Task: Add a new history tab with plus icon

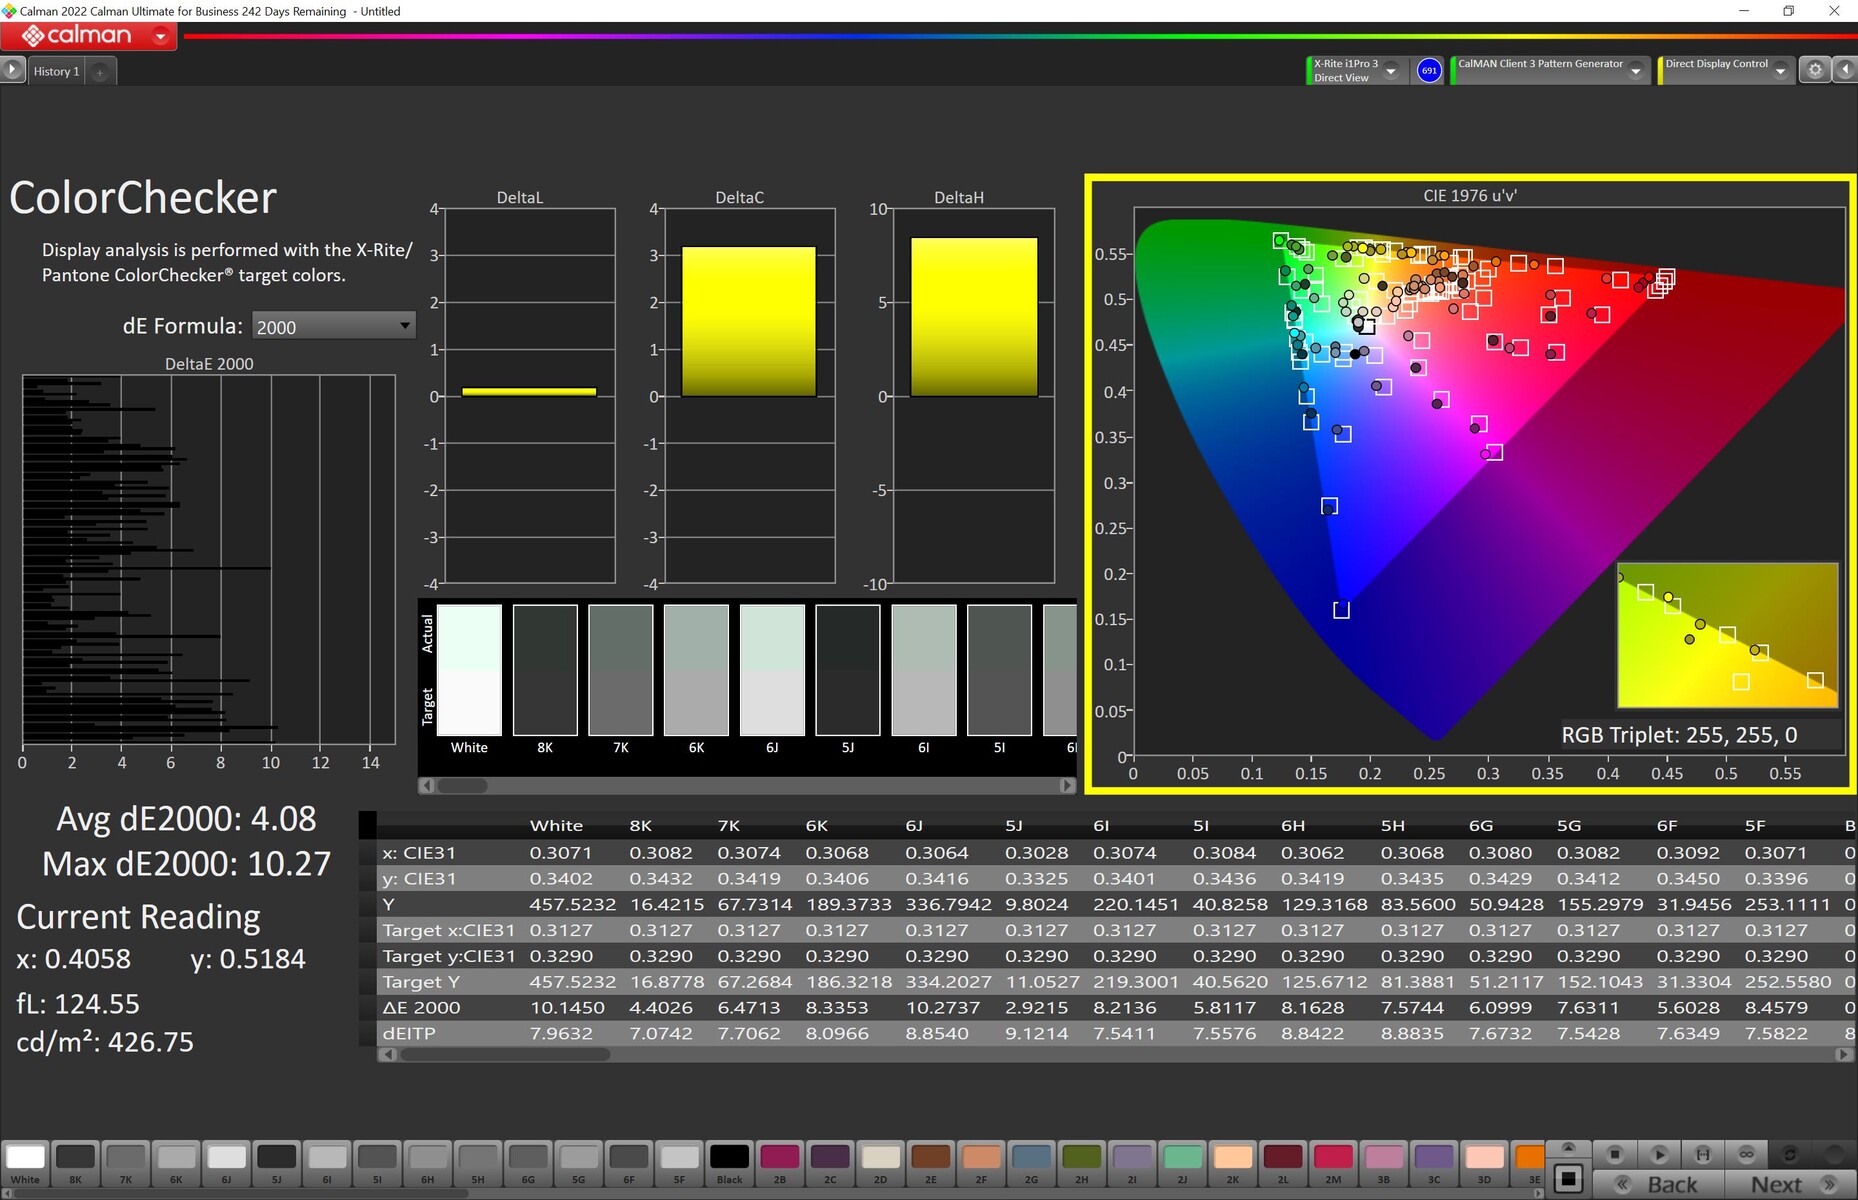Action: pyautogui.click(x=100, y=72)
